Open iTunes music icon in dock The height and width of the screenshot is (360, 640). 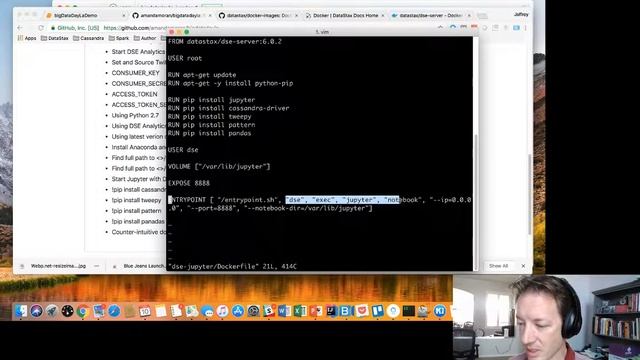(x=222, y=311)
